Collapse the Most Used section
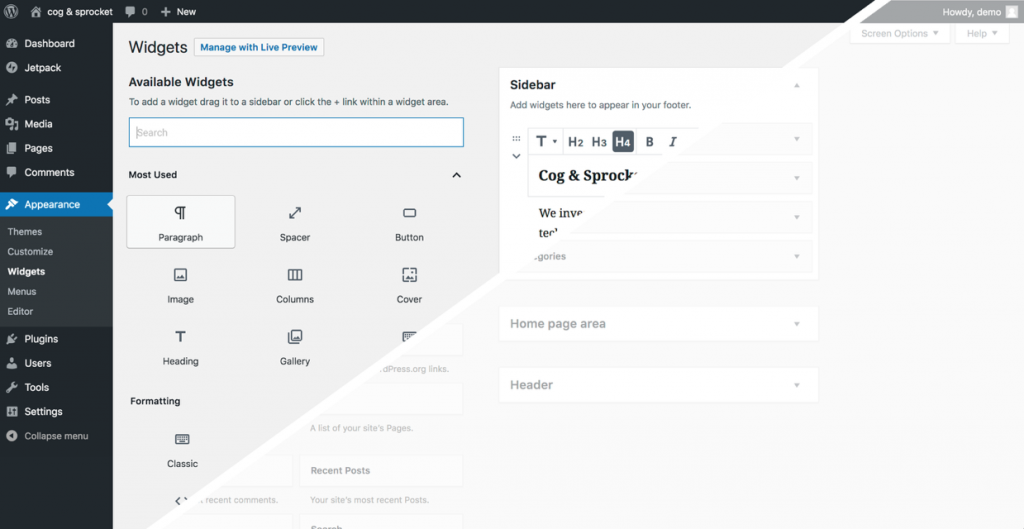 coord(456,175)
